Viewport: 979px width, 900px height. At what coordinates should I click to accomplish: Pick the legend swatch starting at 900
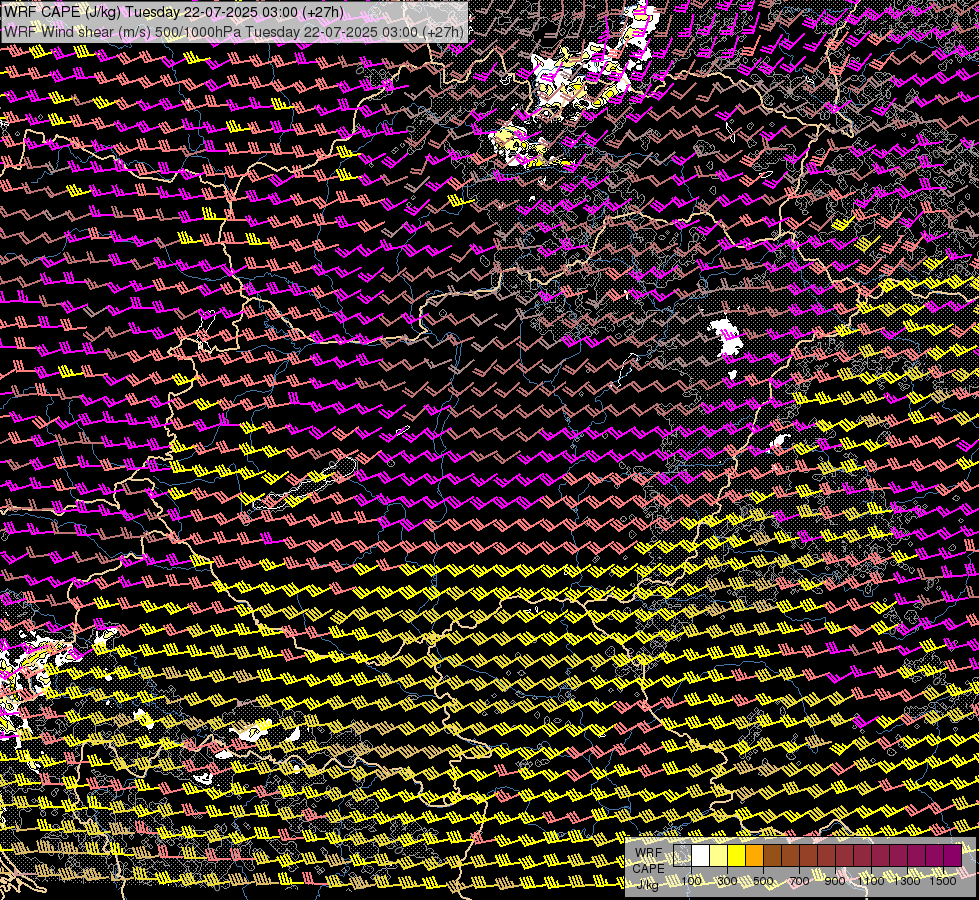(845, 855)
